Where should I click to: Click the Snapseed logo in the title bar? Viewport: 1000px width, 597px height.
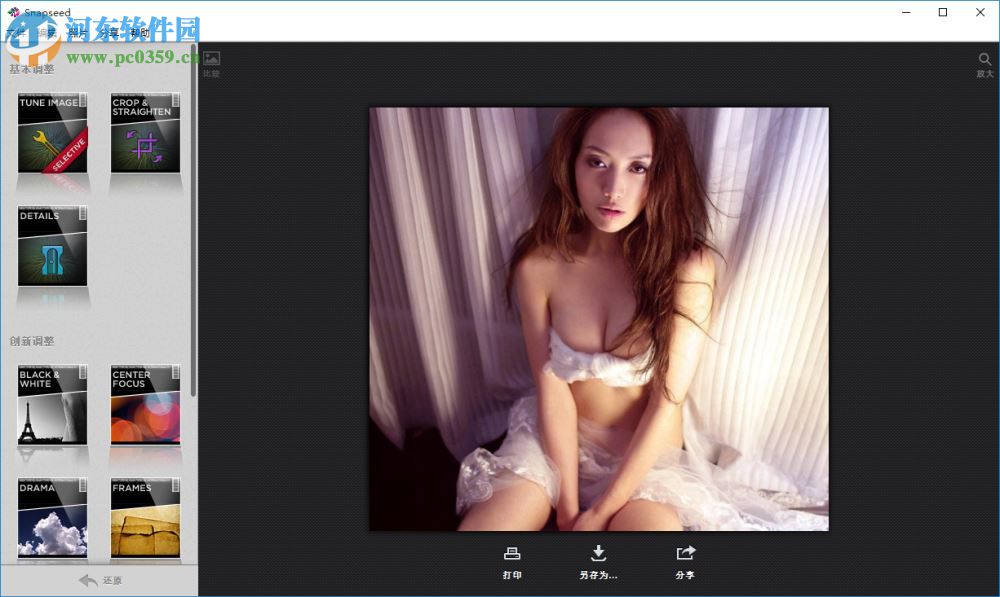click(12, 12)
